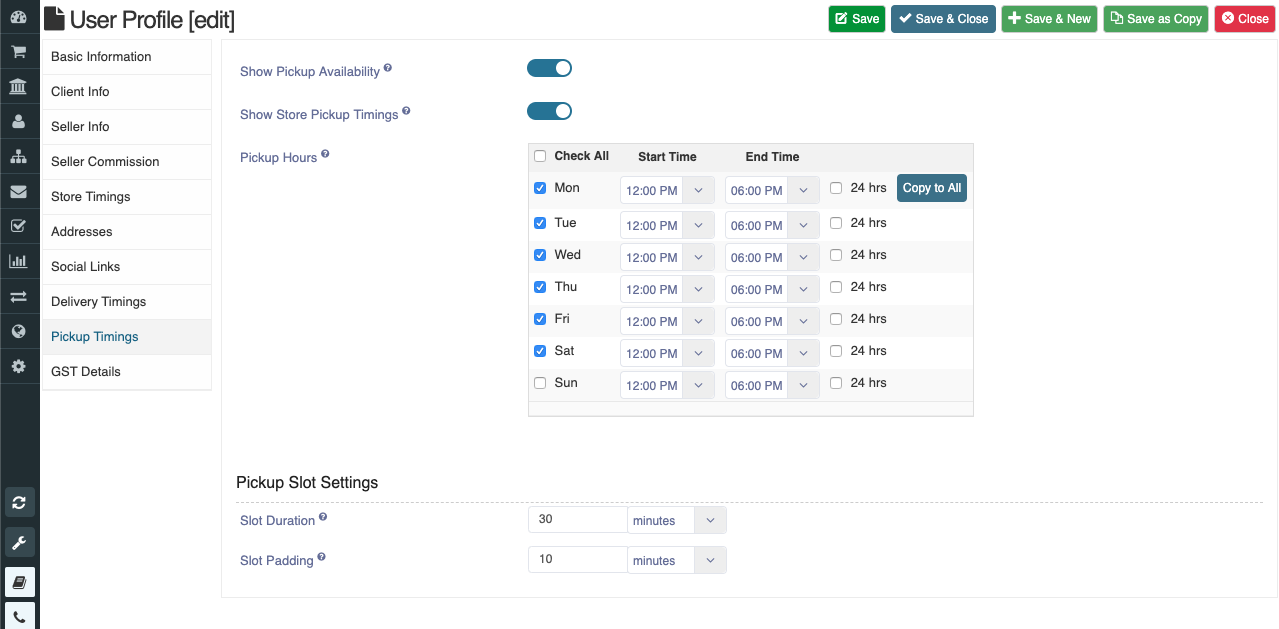Toggle Show Store Pickup Timings switch
This screenshot has height=629, width=1279.
(549, 111)
